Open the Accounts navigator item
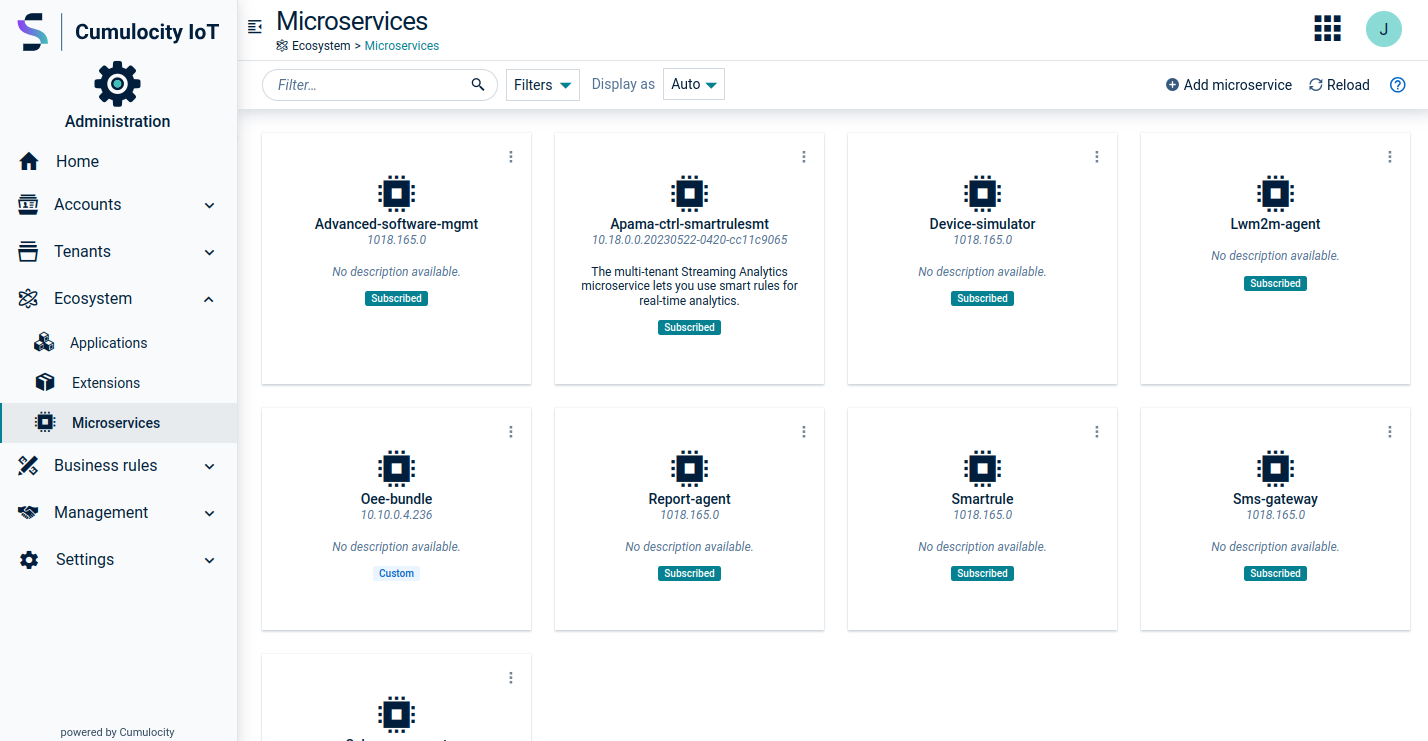This screenshot has height=741, width=1428. 118,204
